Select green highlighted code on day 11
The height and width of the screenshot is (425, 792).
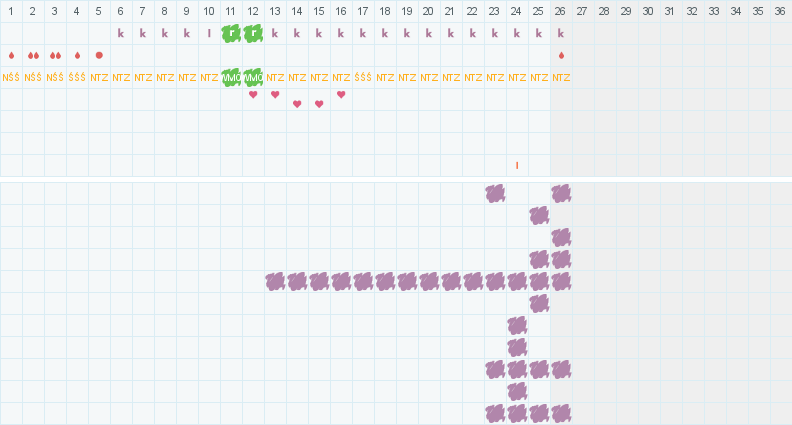[231, 77]
